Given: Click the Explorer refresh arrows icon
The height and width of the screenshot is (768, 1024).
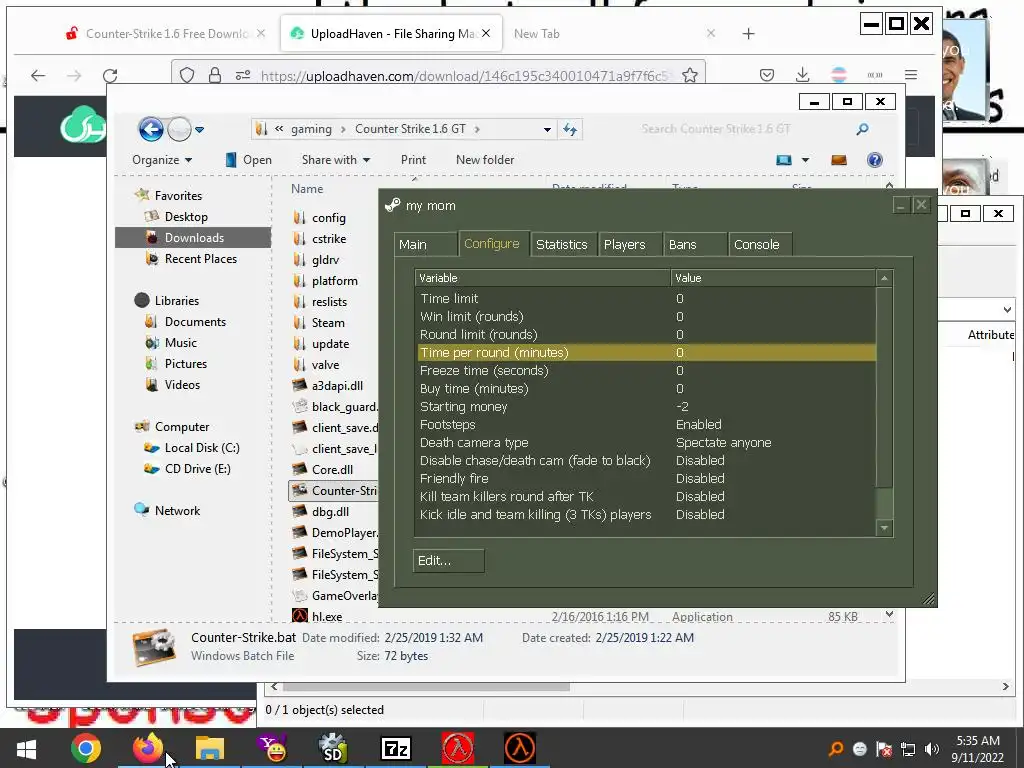Looking at the screenshot, I should [x=570, y=129].
